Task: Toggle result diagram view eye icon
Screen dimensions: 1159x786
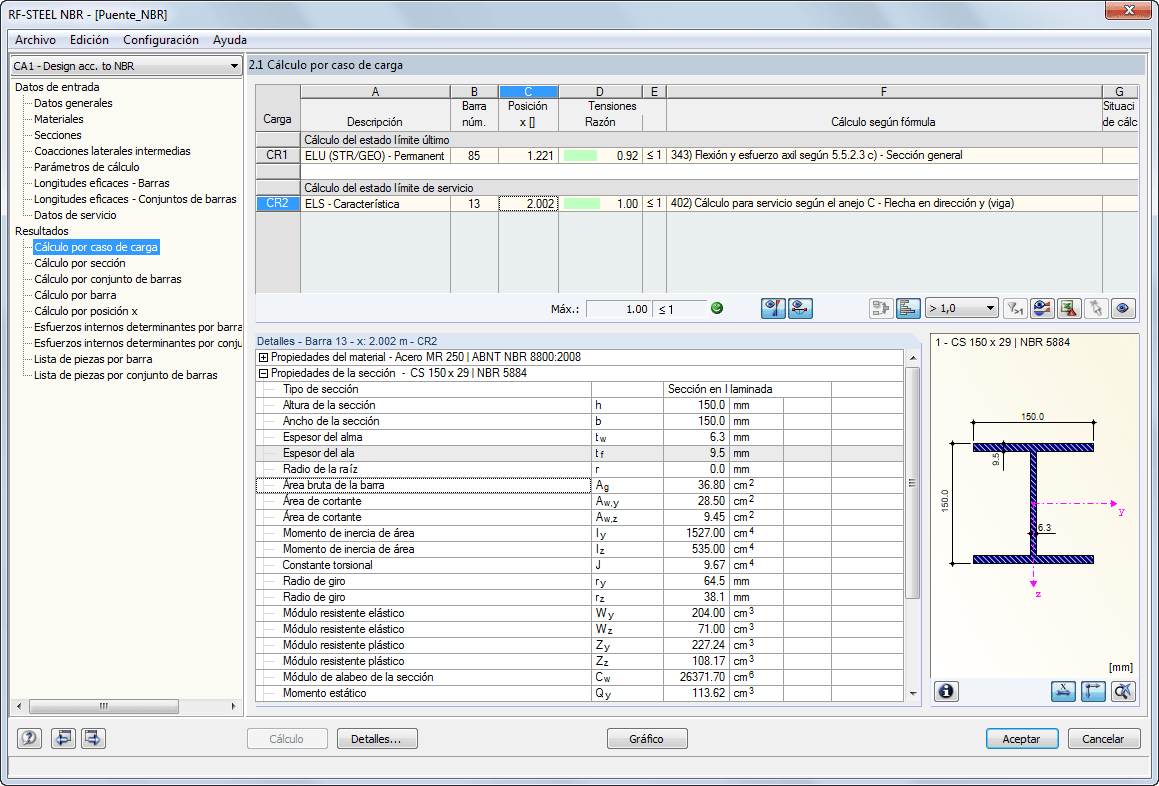Action: [x=773, y=308]
